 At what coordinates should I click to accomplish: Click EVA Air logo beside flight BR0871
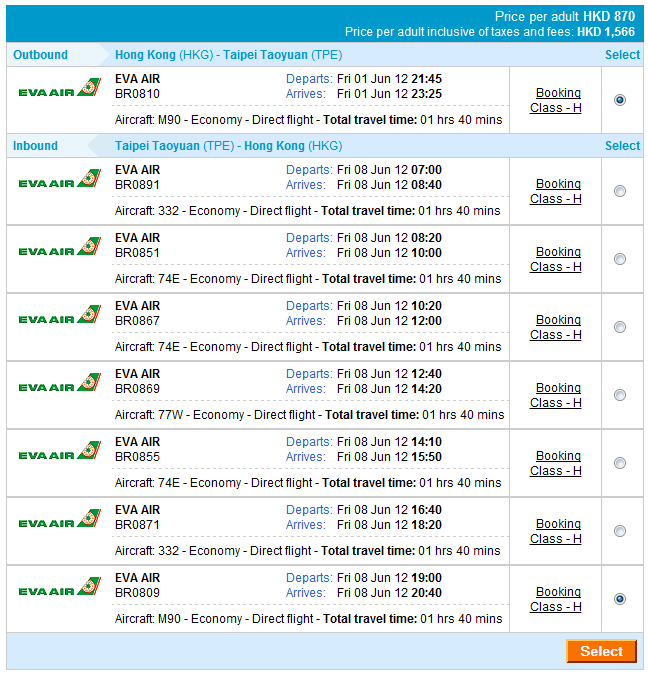pos(60,520)
